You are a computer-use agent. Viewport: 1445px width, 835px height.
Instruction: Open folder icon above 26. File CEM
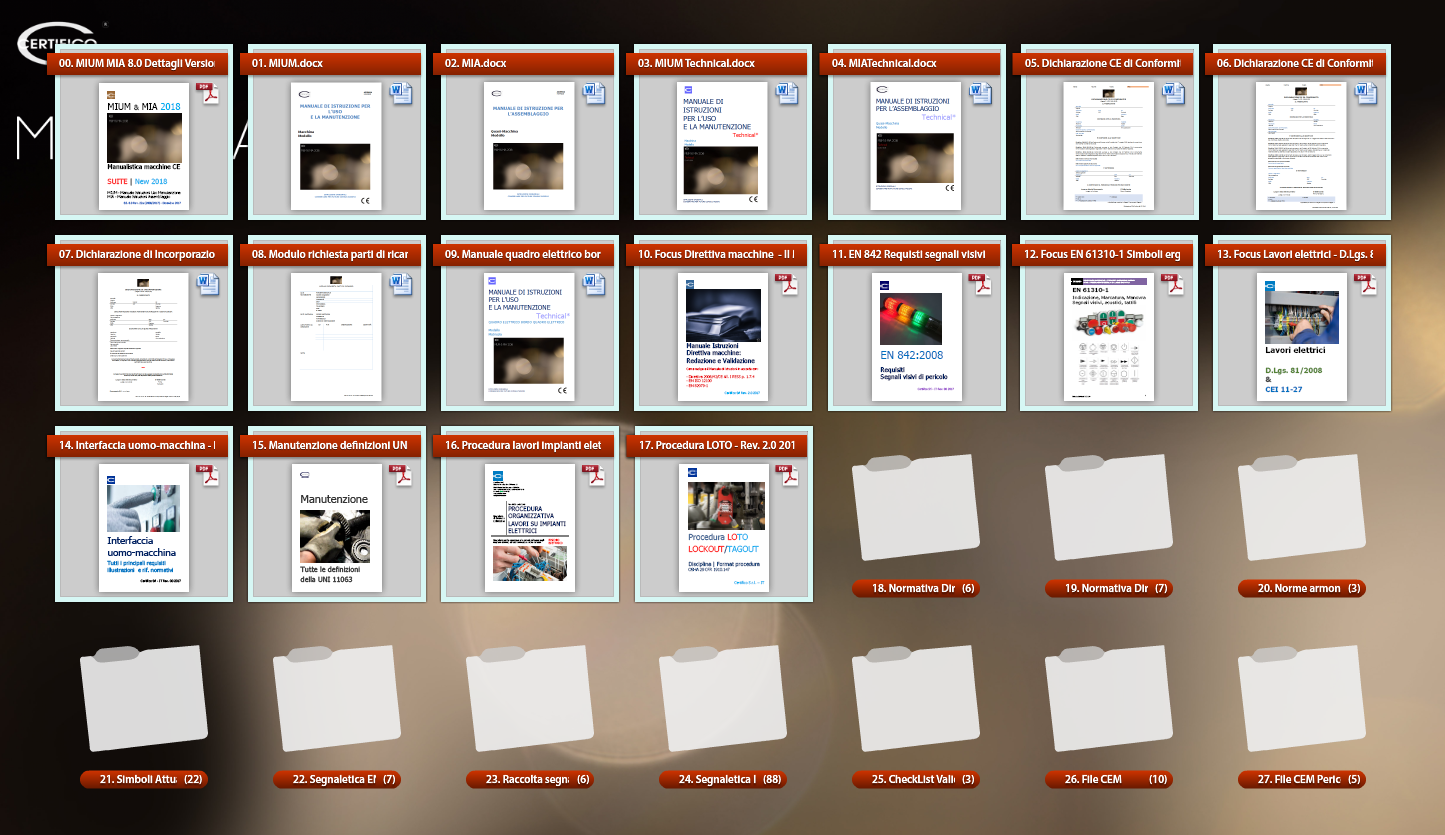[1108, 701]
